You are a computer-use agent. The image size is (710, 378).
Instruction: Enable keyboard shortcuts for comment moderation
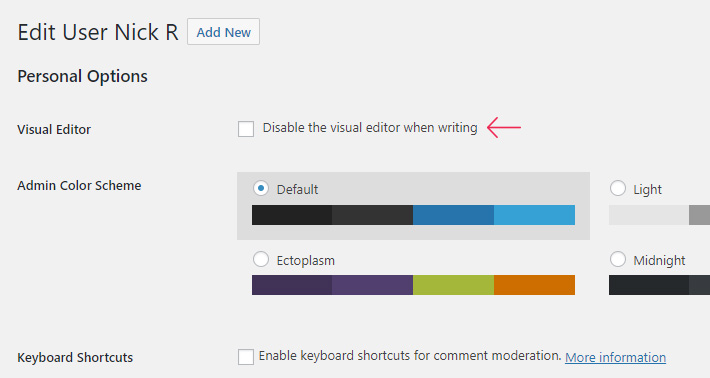point(246,357)
